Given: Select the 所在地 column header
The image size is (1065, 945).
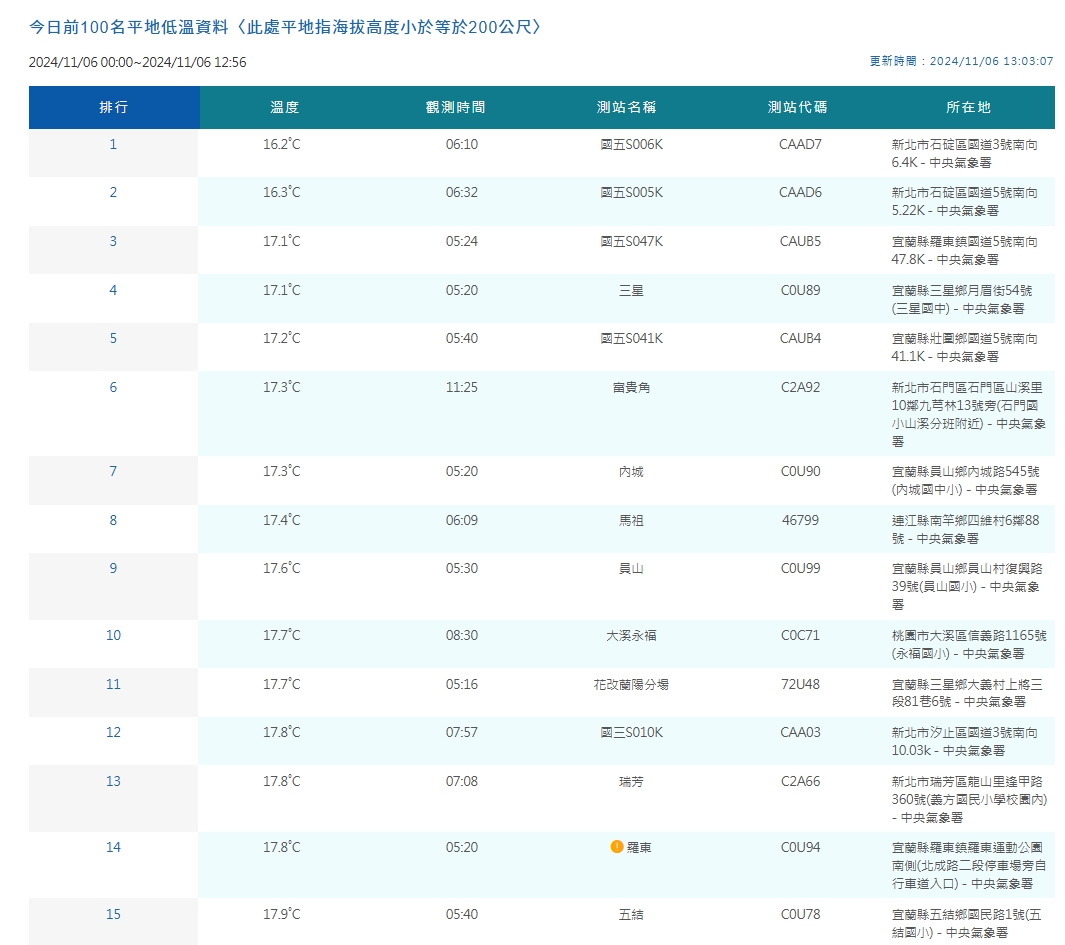Looking at the screenshot, I should [x=969, y=107].
